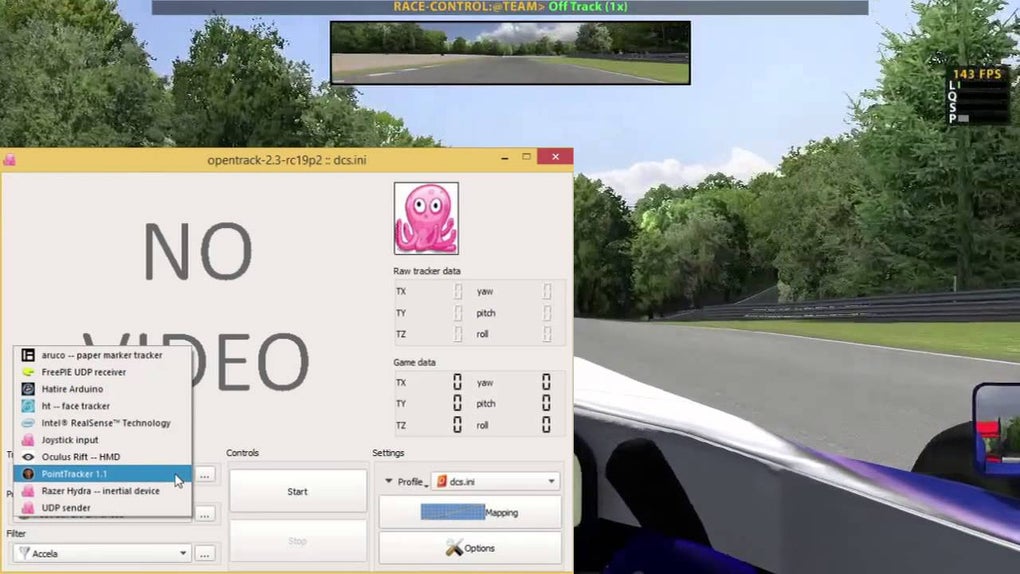
Task: Select UDP sender tracker
Action: coord(103,508)
